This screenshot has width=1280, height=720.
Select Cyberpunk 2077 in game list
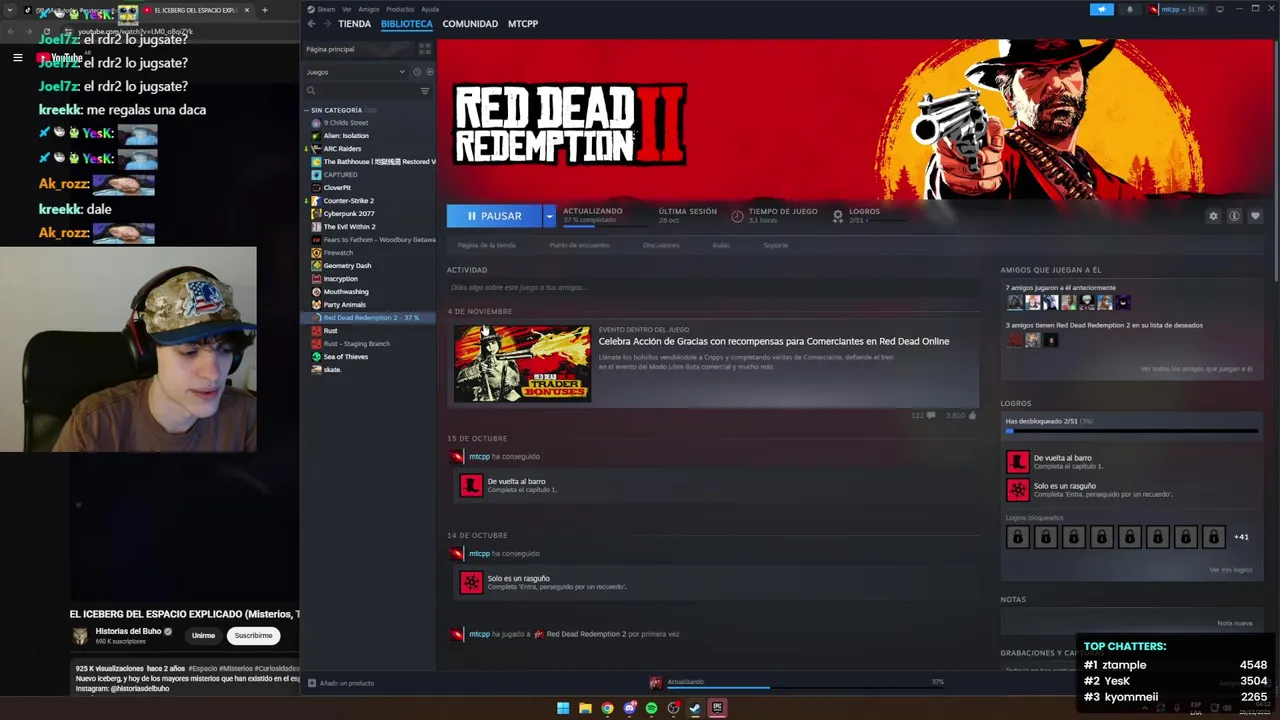[348, 213]
